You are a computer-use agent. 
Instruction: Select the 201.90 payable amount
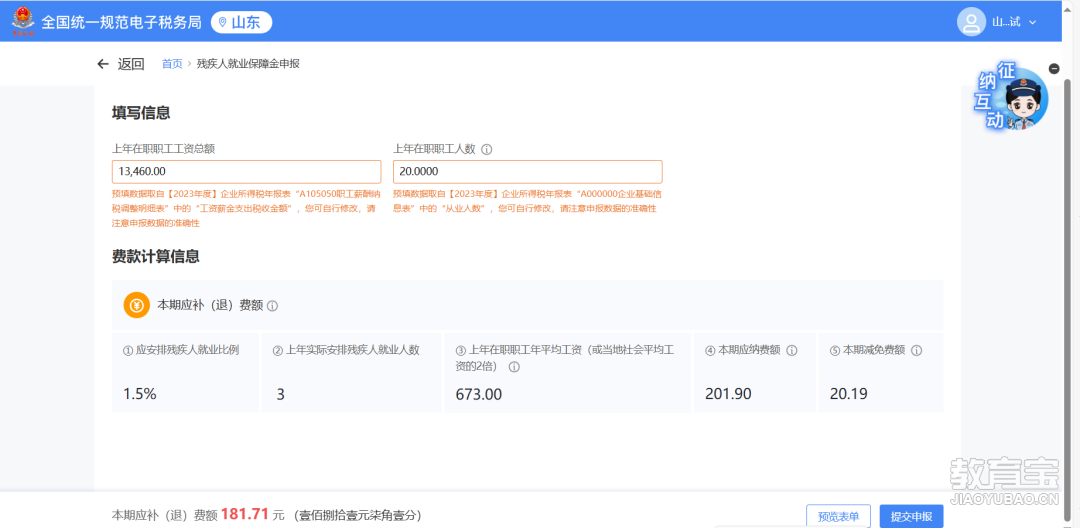point(728,394)
